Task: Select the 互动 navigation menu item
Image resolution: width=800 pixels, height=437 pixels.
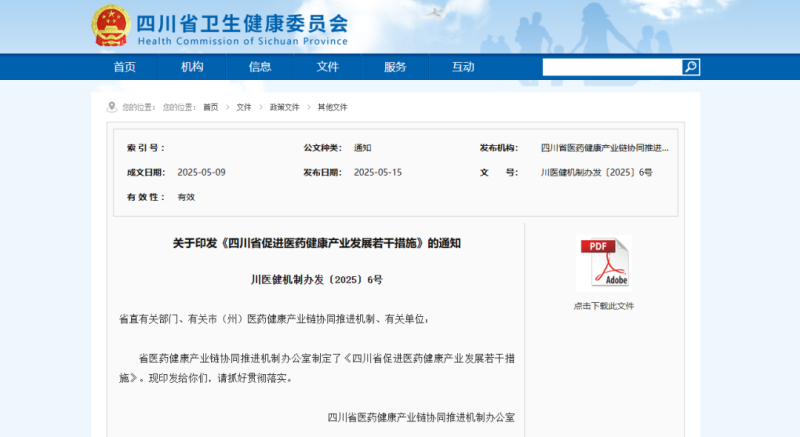Action: coord(463,67)
